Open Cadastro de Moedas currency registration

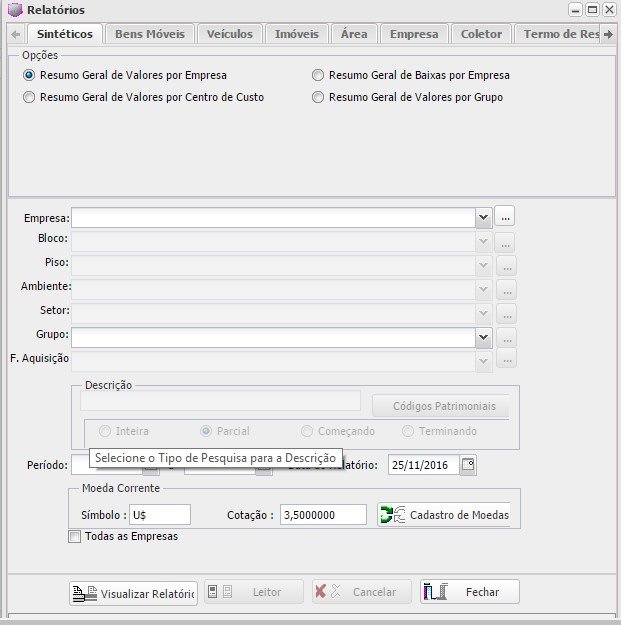point(443,515)
